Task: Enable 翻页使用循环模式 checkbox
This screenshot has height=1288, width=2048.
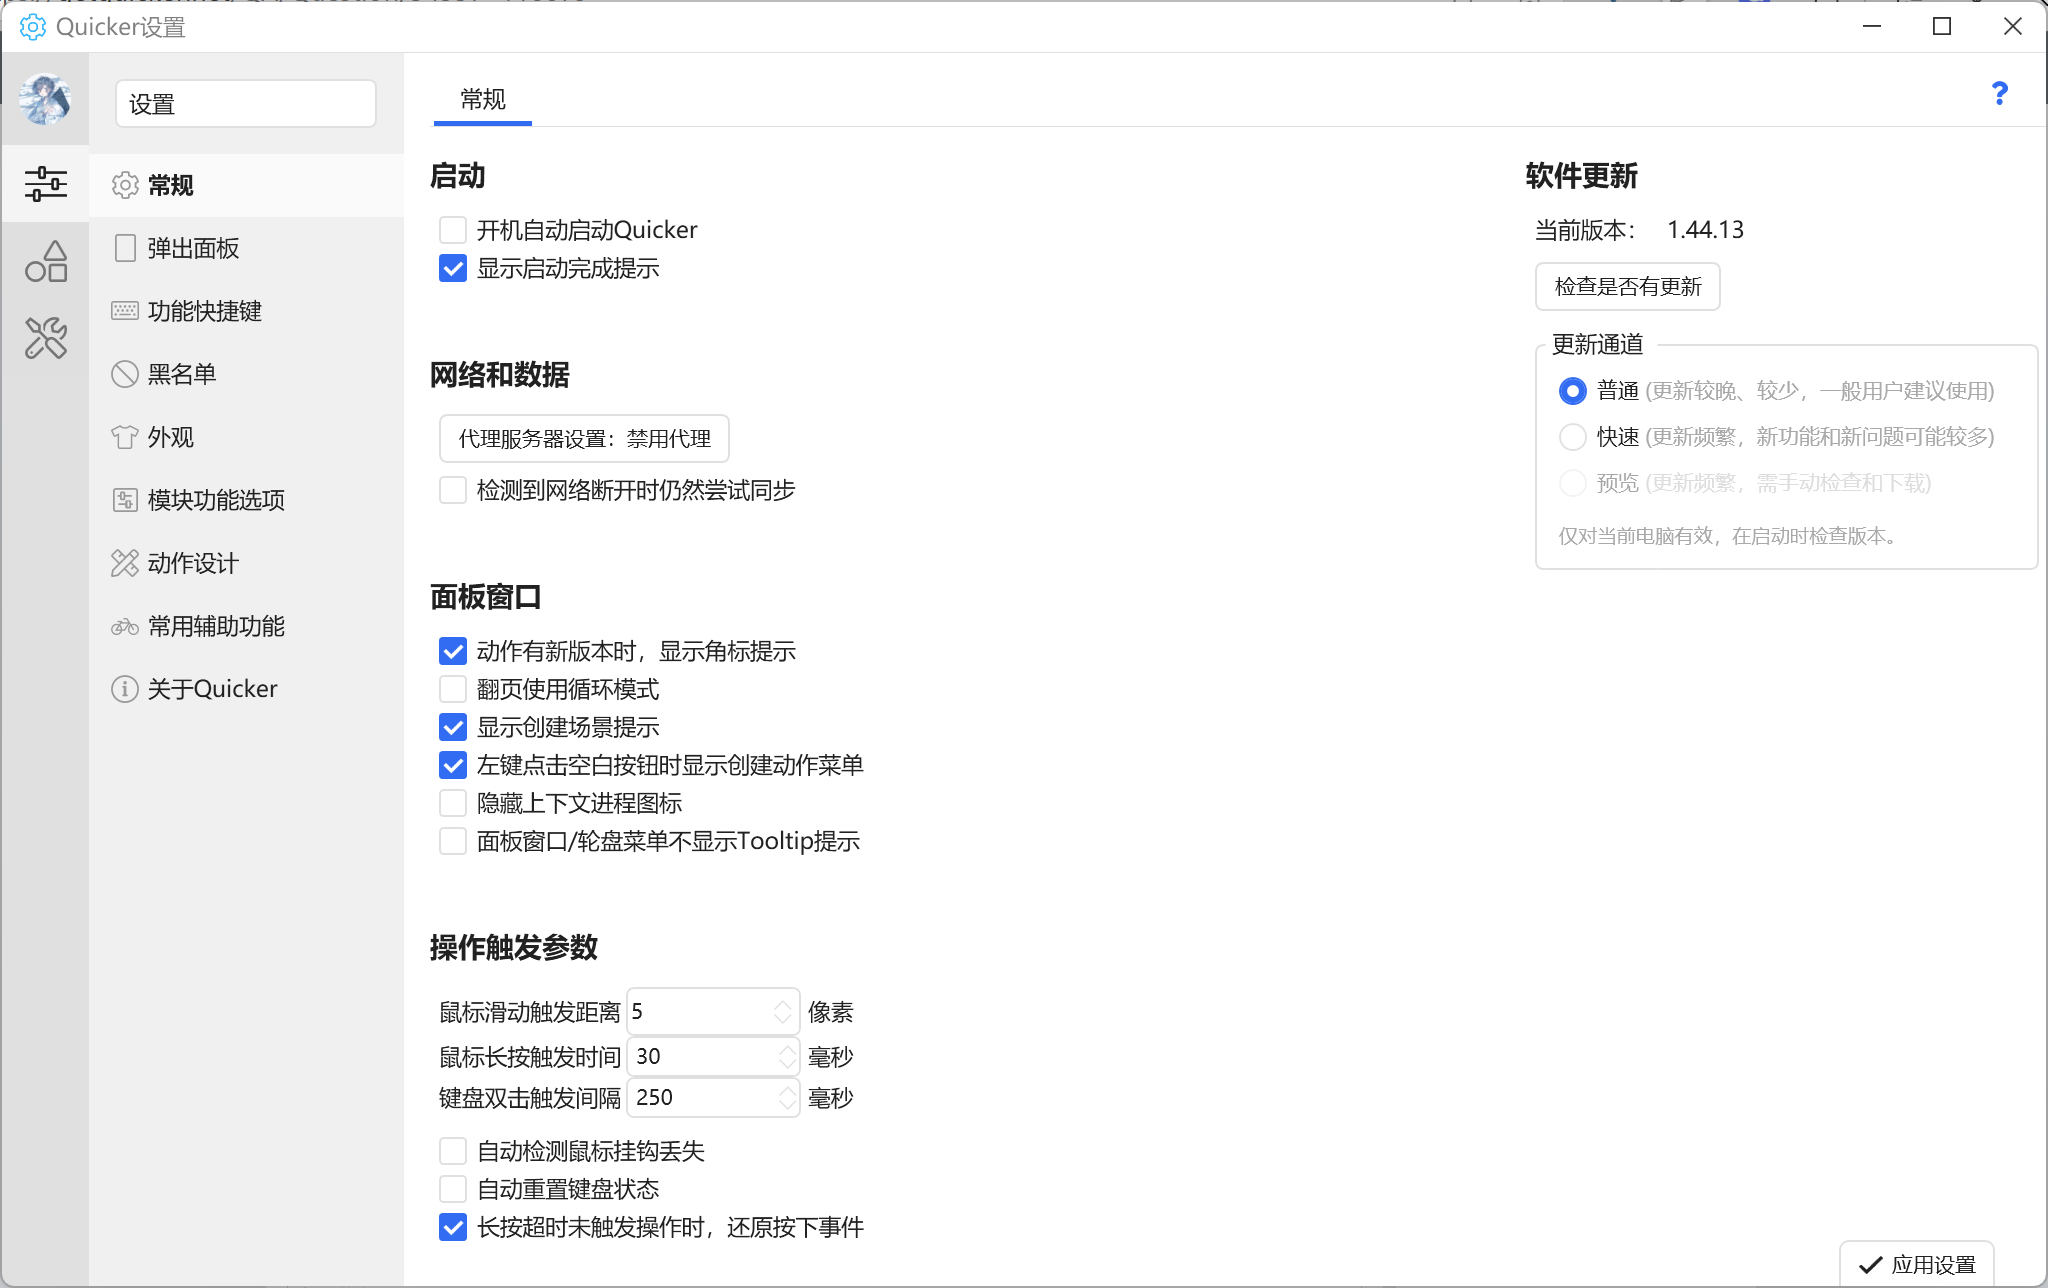Action: pyautogui.click(x=453, y=689)
